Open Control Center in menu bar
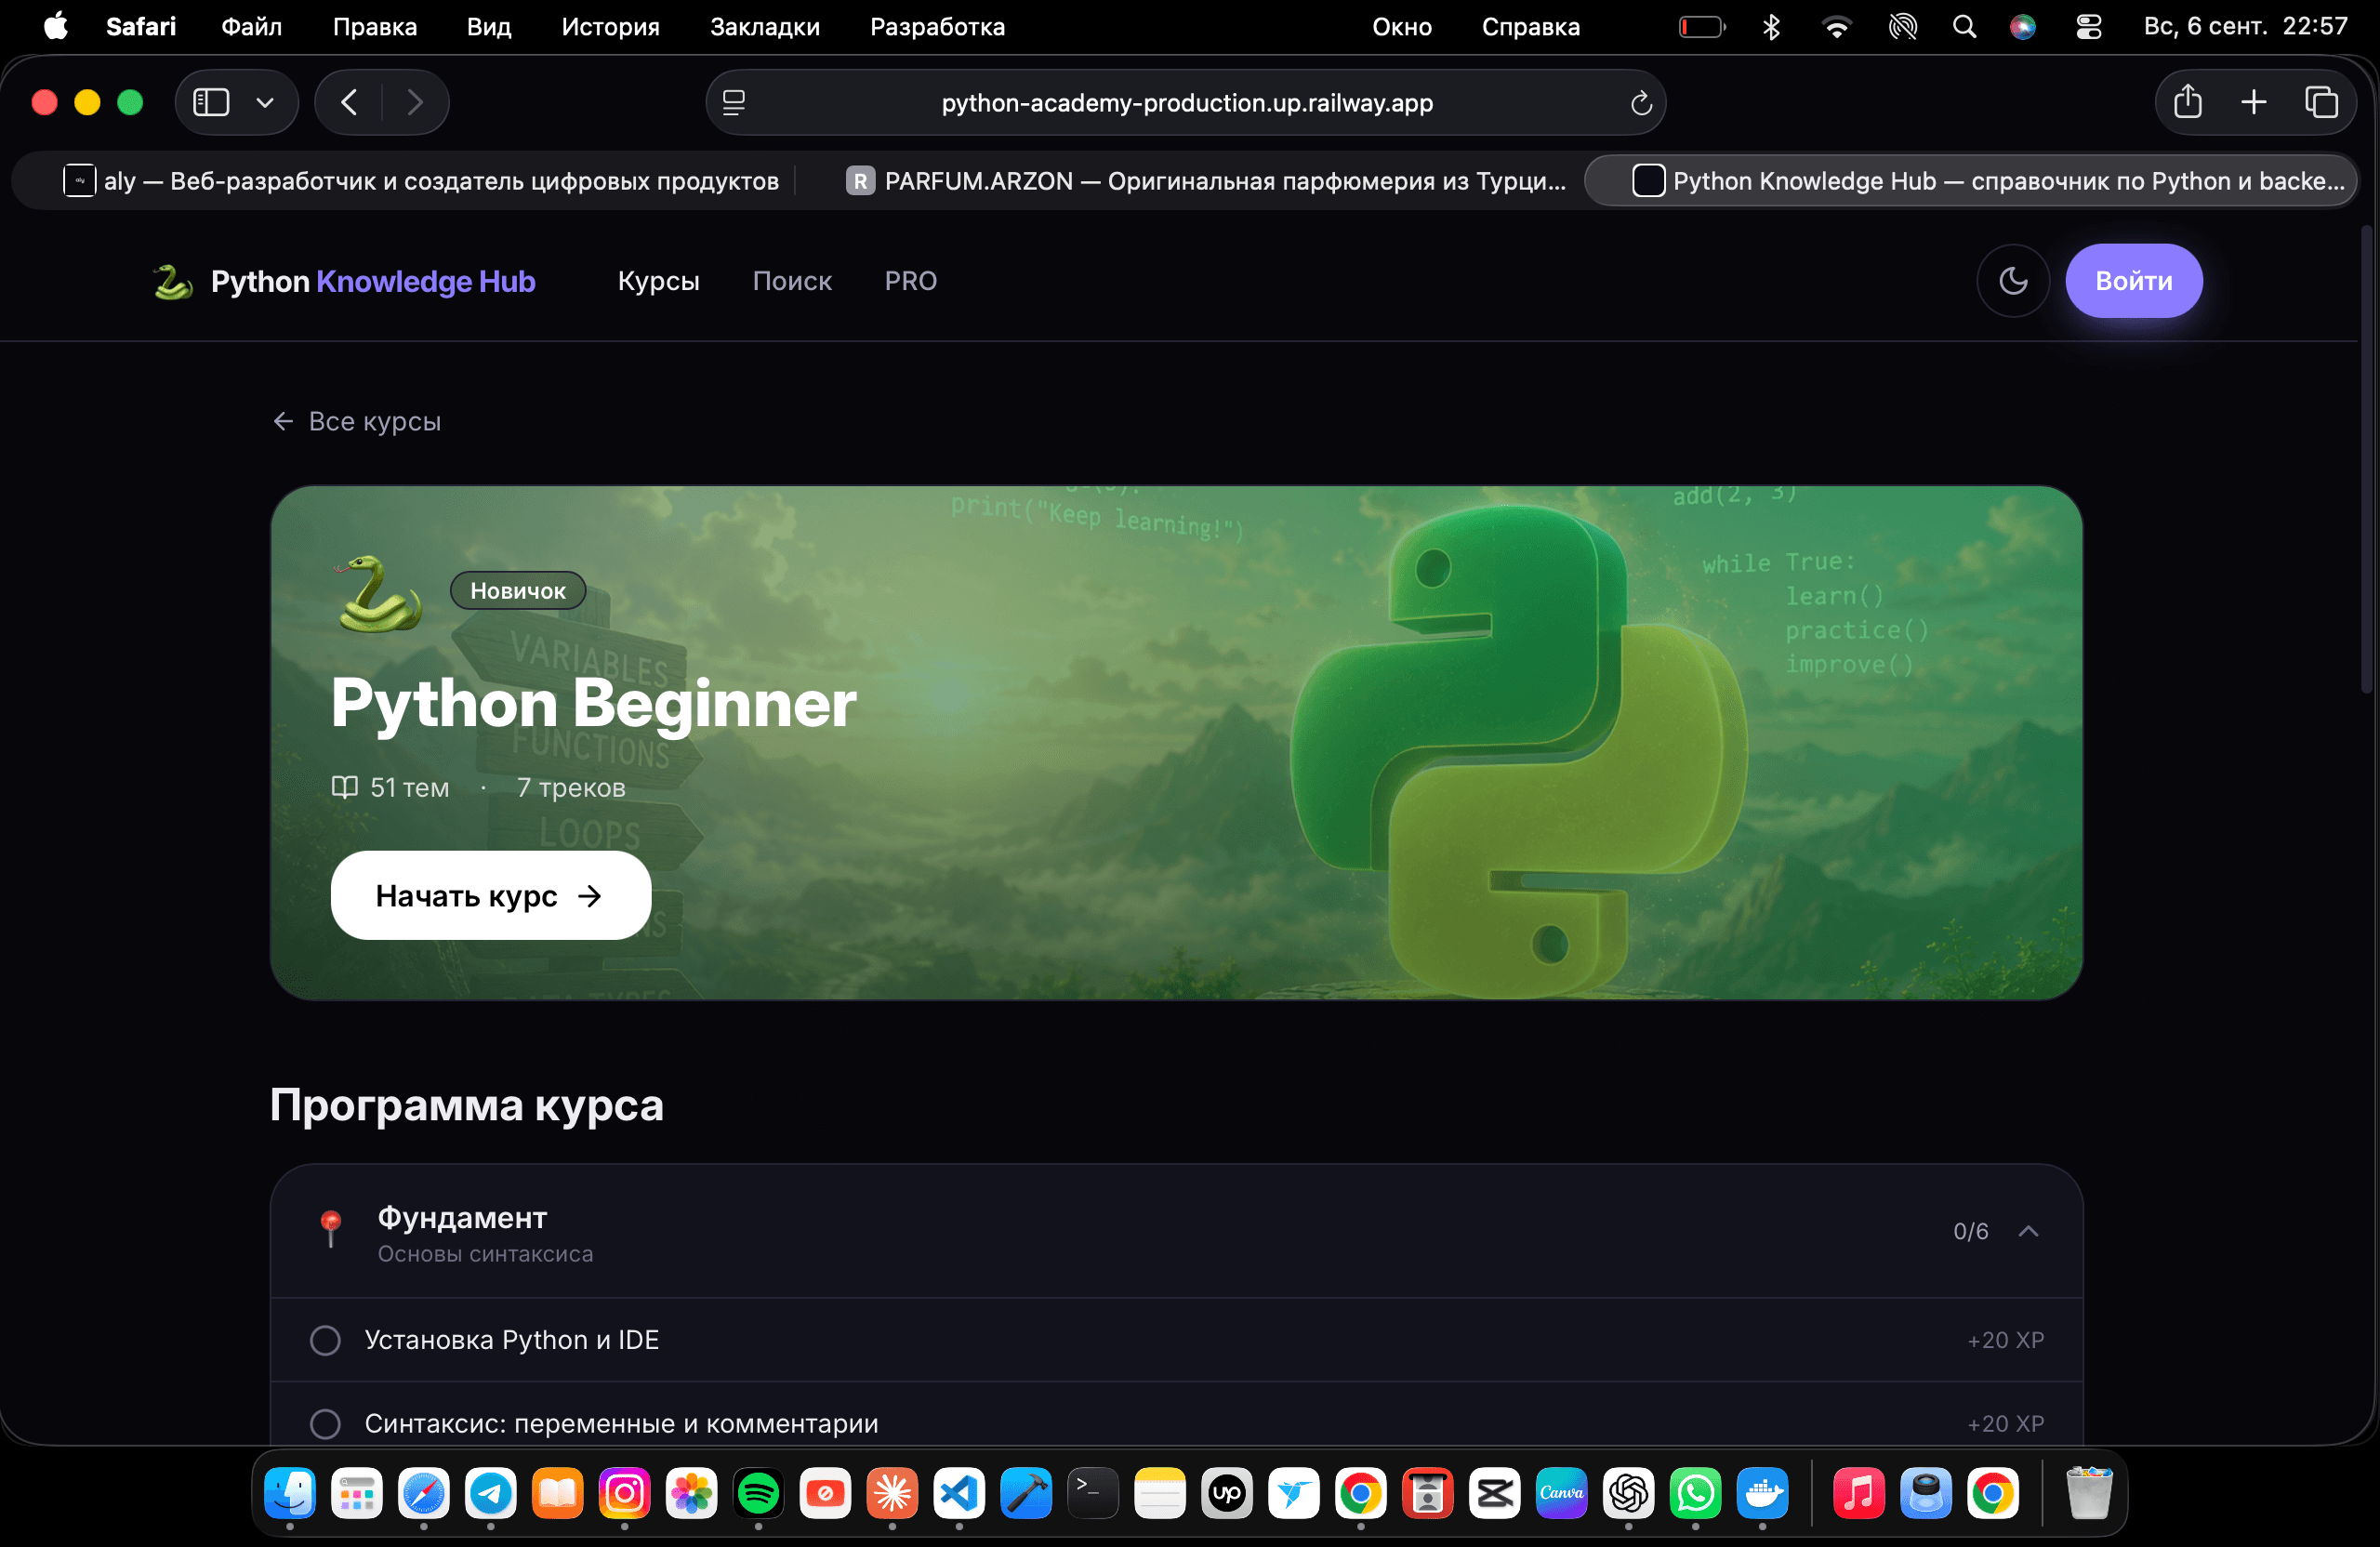 pos(2088,27)
